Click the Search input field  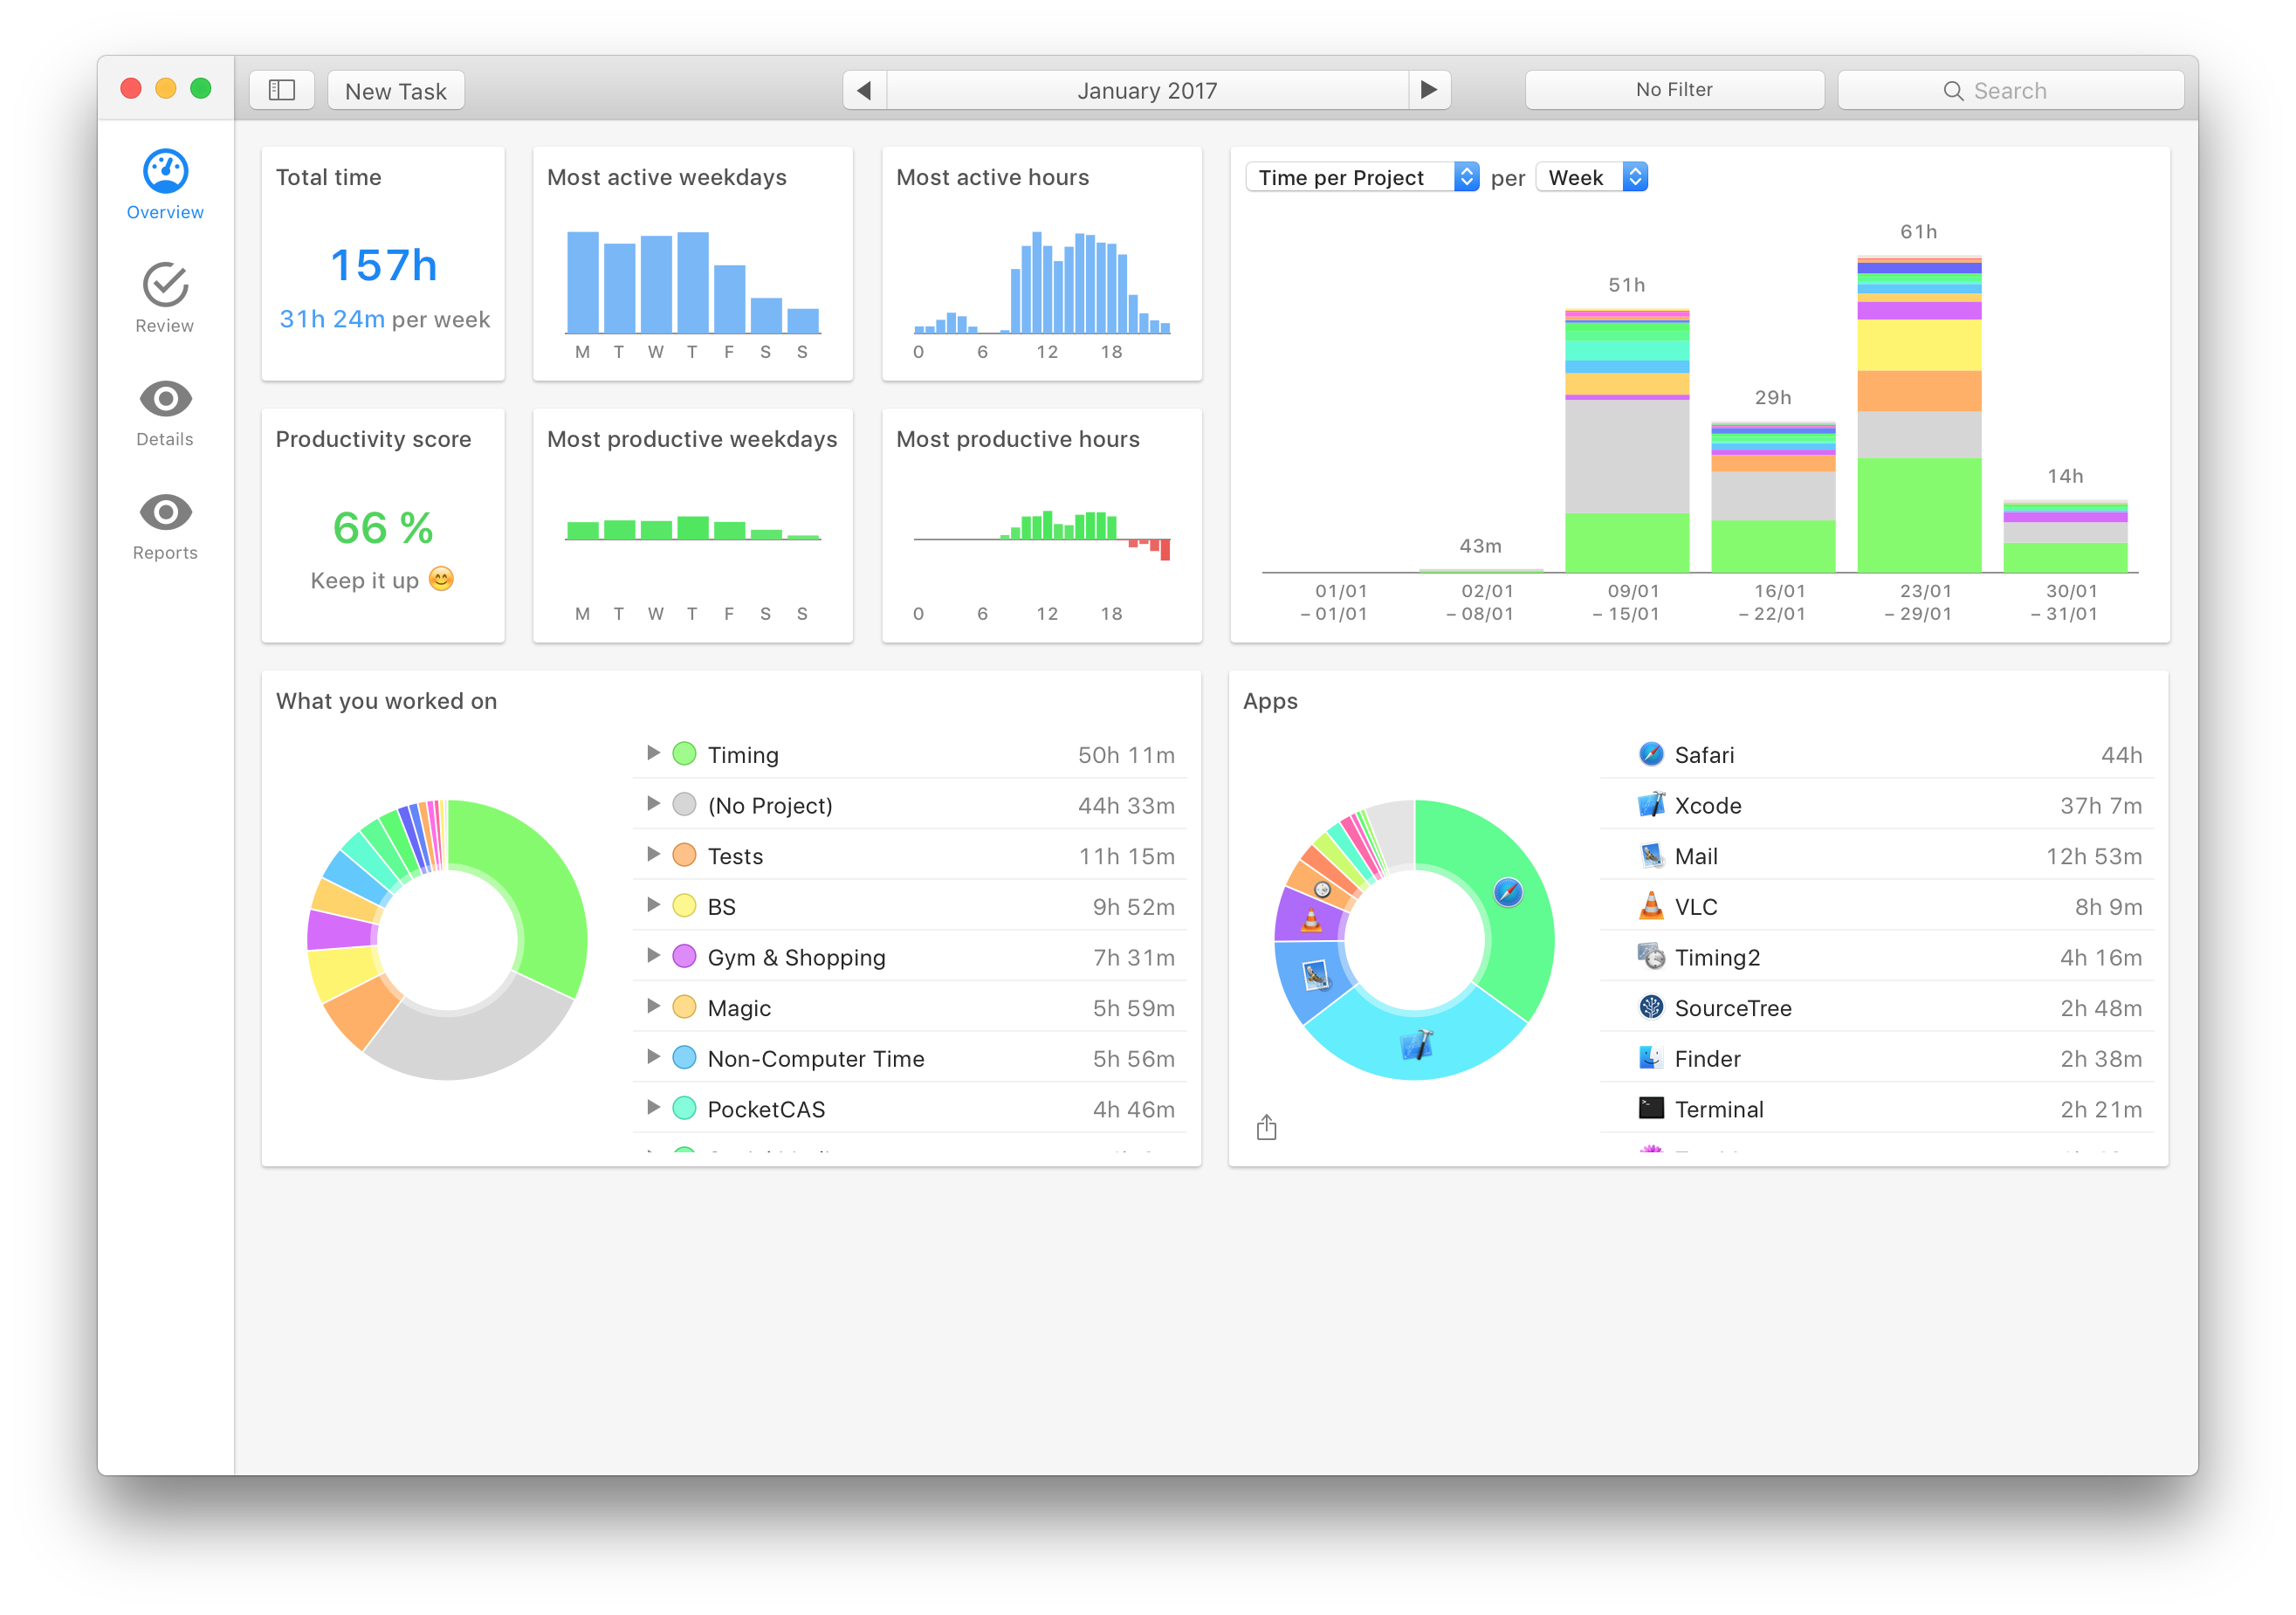pos(2010,90)
